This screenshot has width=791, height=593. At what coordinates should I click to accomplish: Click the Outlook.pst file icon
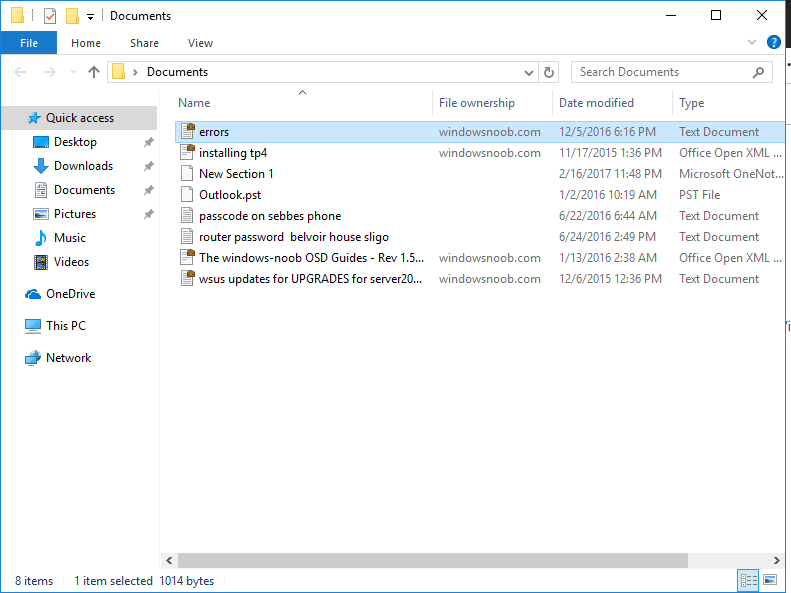click(187, 195)
